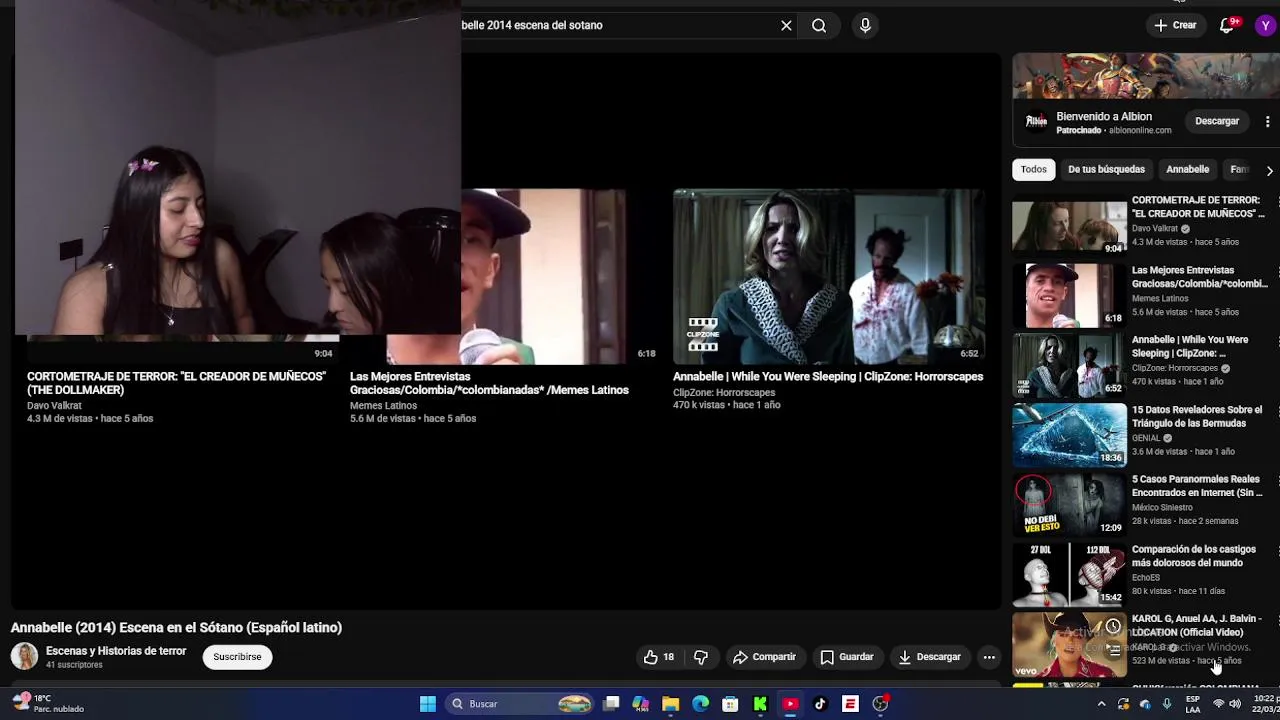Open the taskbar weather widget
This screenshot has height=720, width=1280.
(50, 703)
